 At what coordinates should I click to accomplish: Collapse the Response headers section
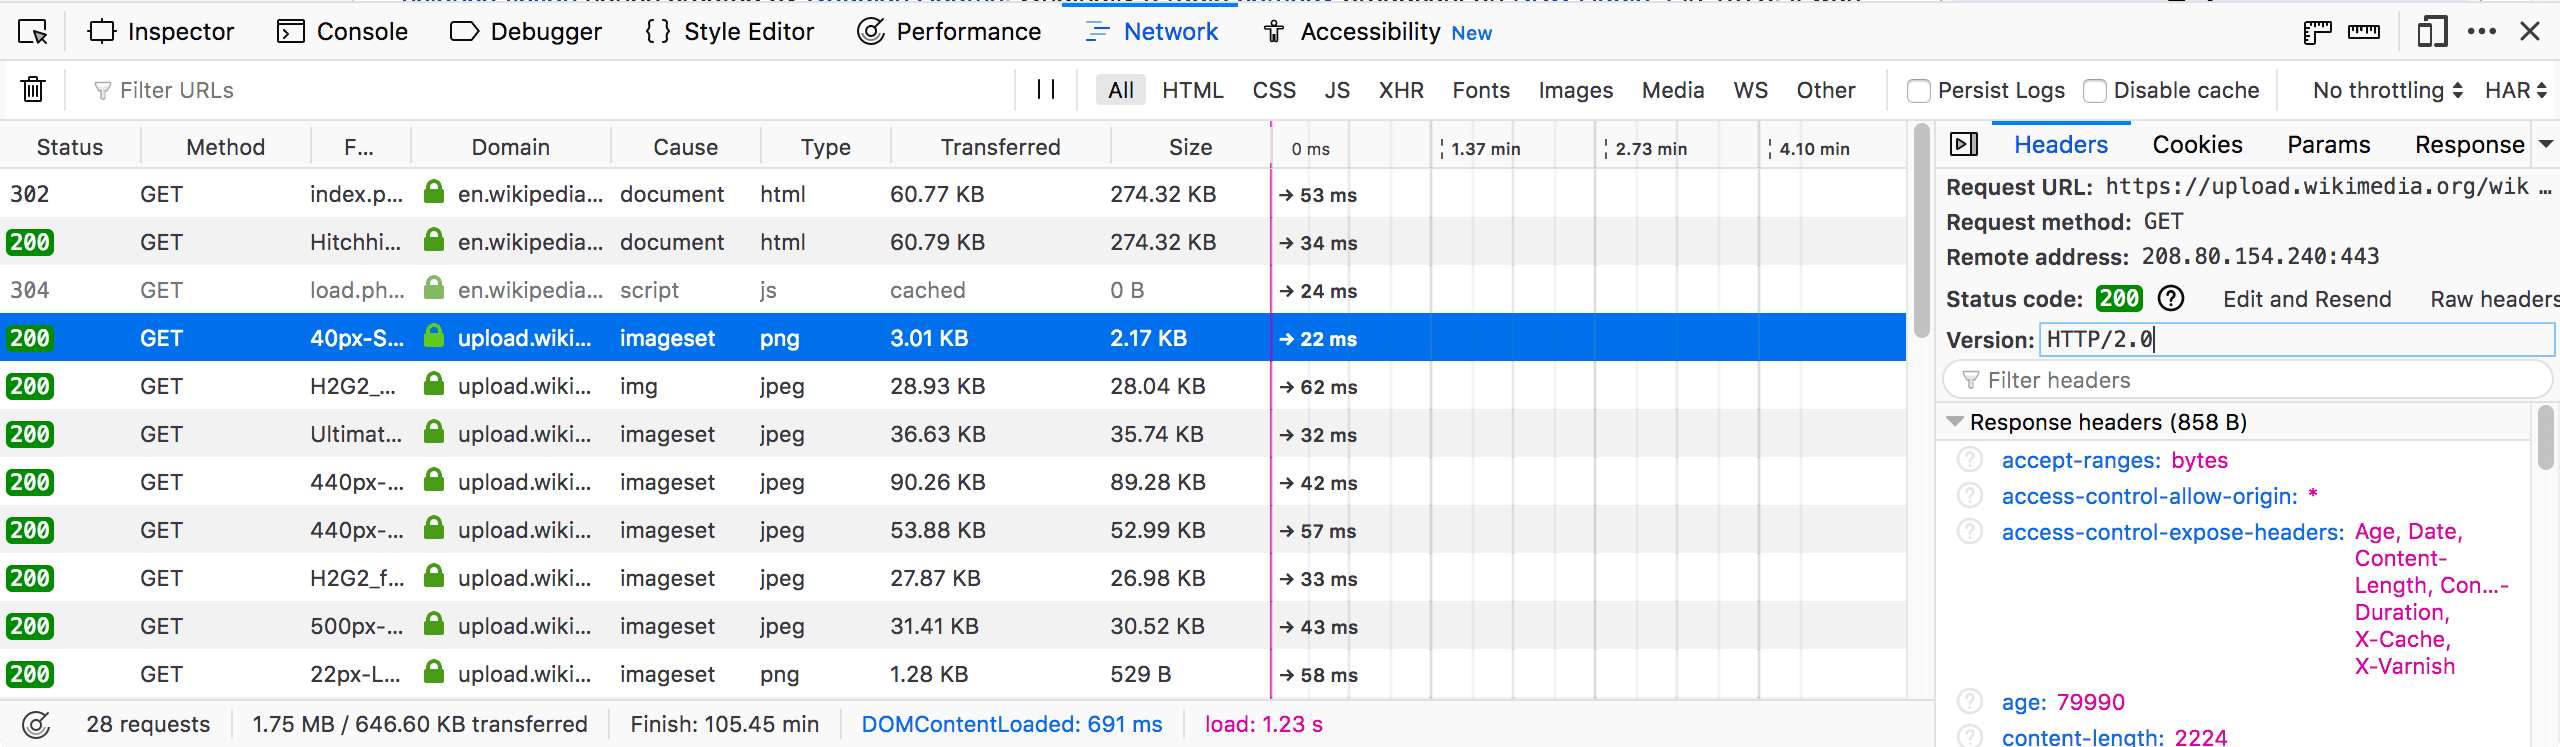(x=1955, y=422)
